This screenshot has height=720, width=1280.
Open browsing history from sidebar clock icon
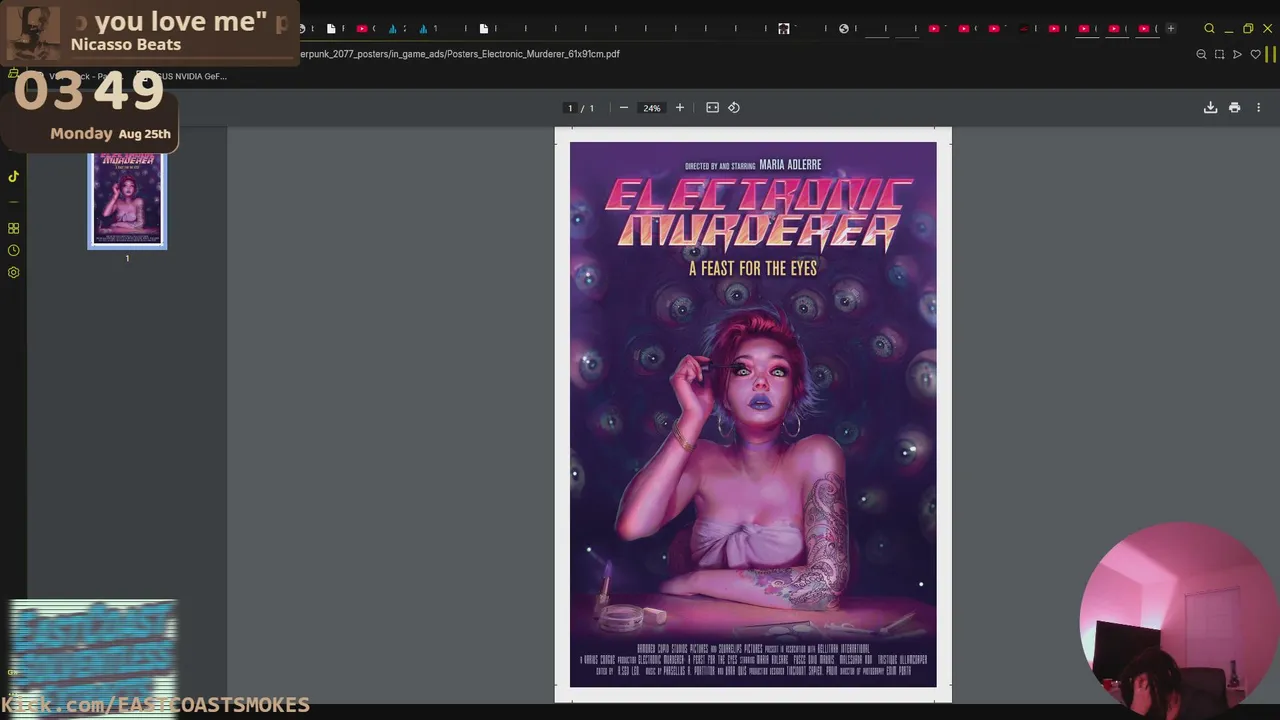pyautogui.click(x=13, y=250)
